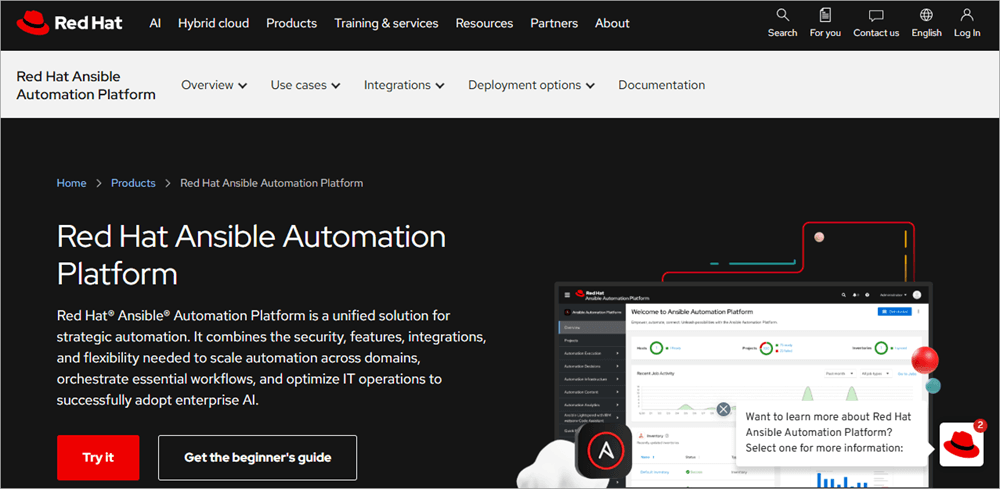Viewport: 1000px width, 490px height.
Task: Open Administrator dropdown in dashboard image
Action: click(893, 295)
